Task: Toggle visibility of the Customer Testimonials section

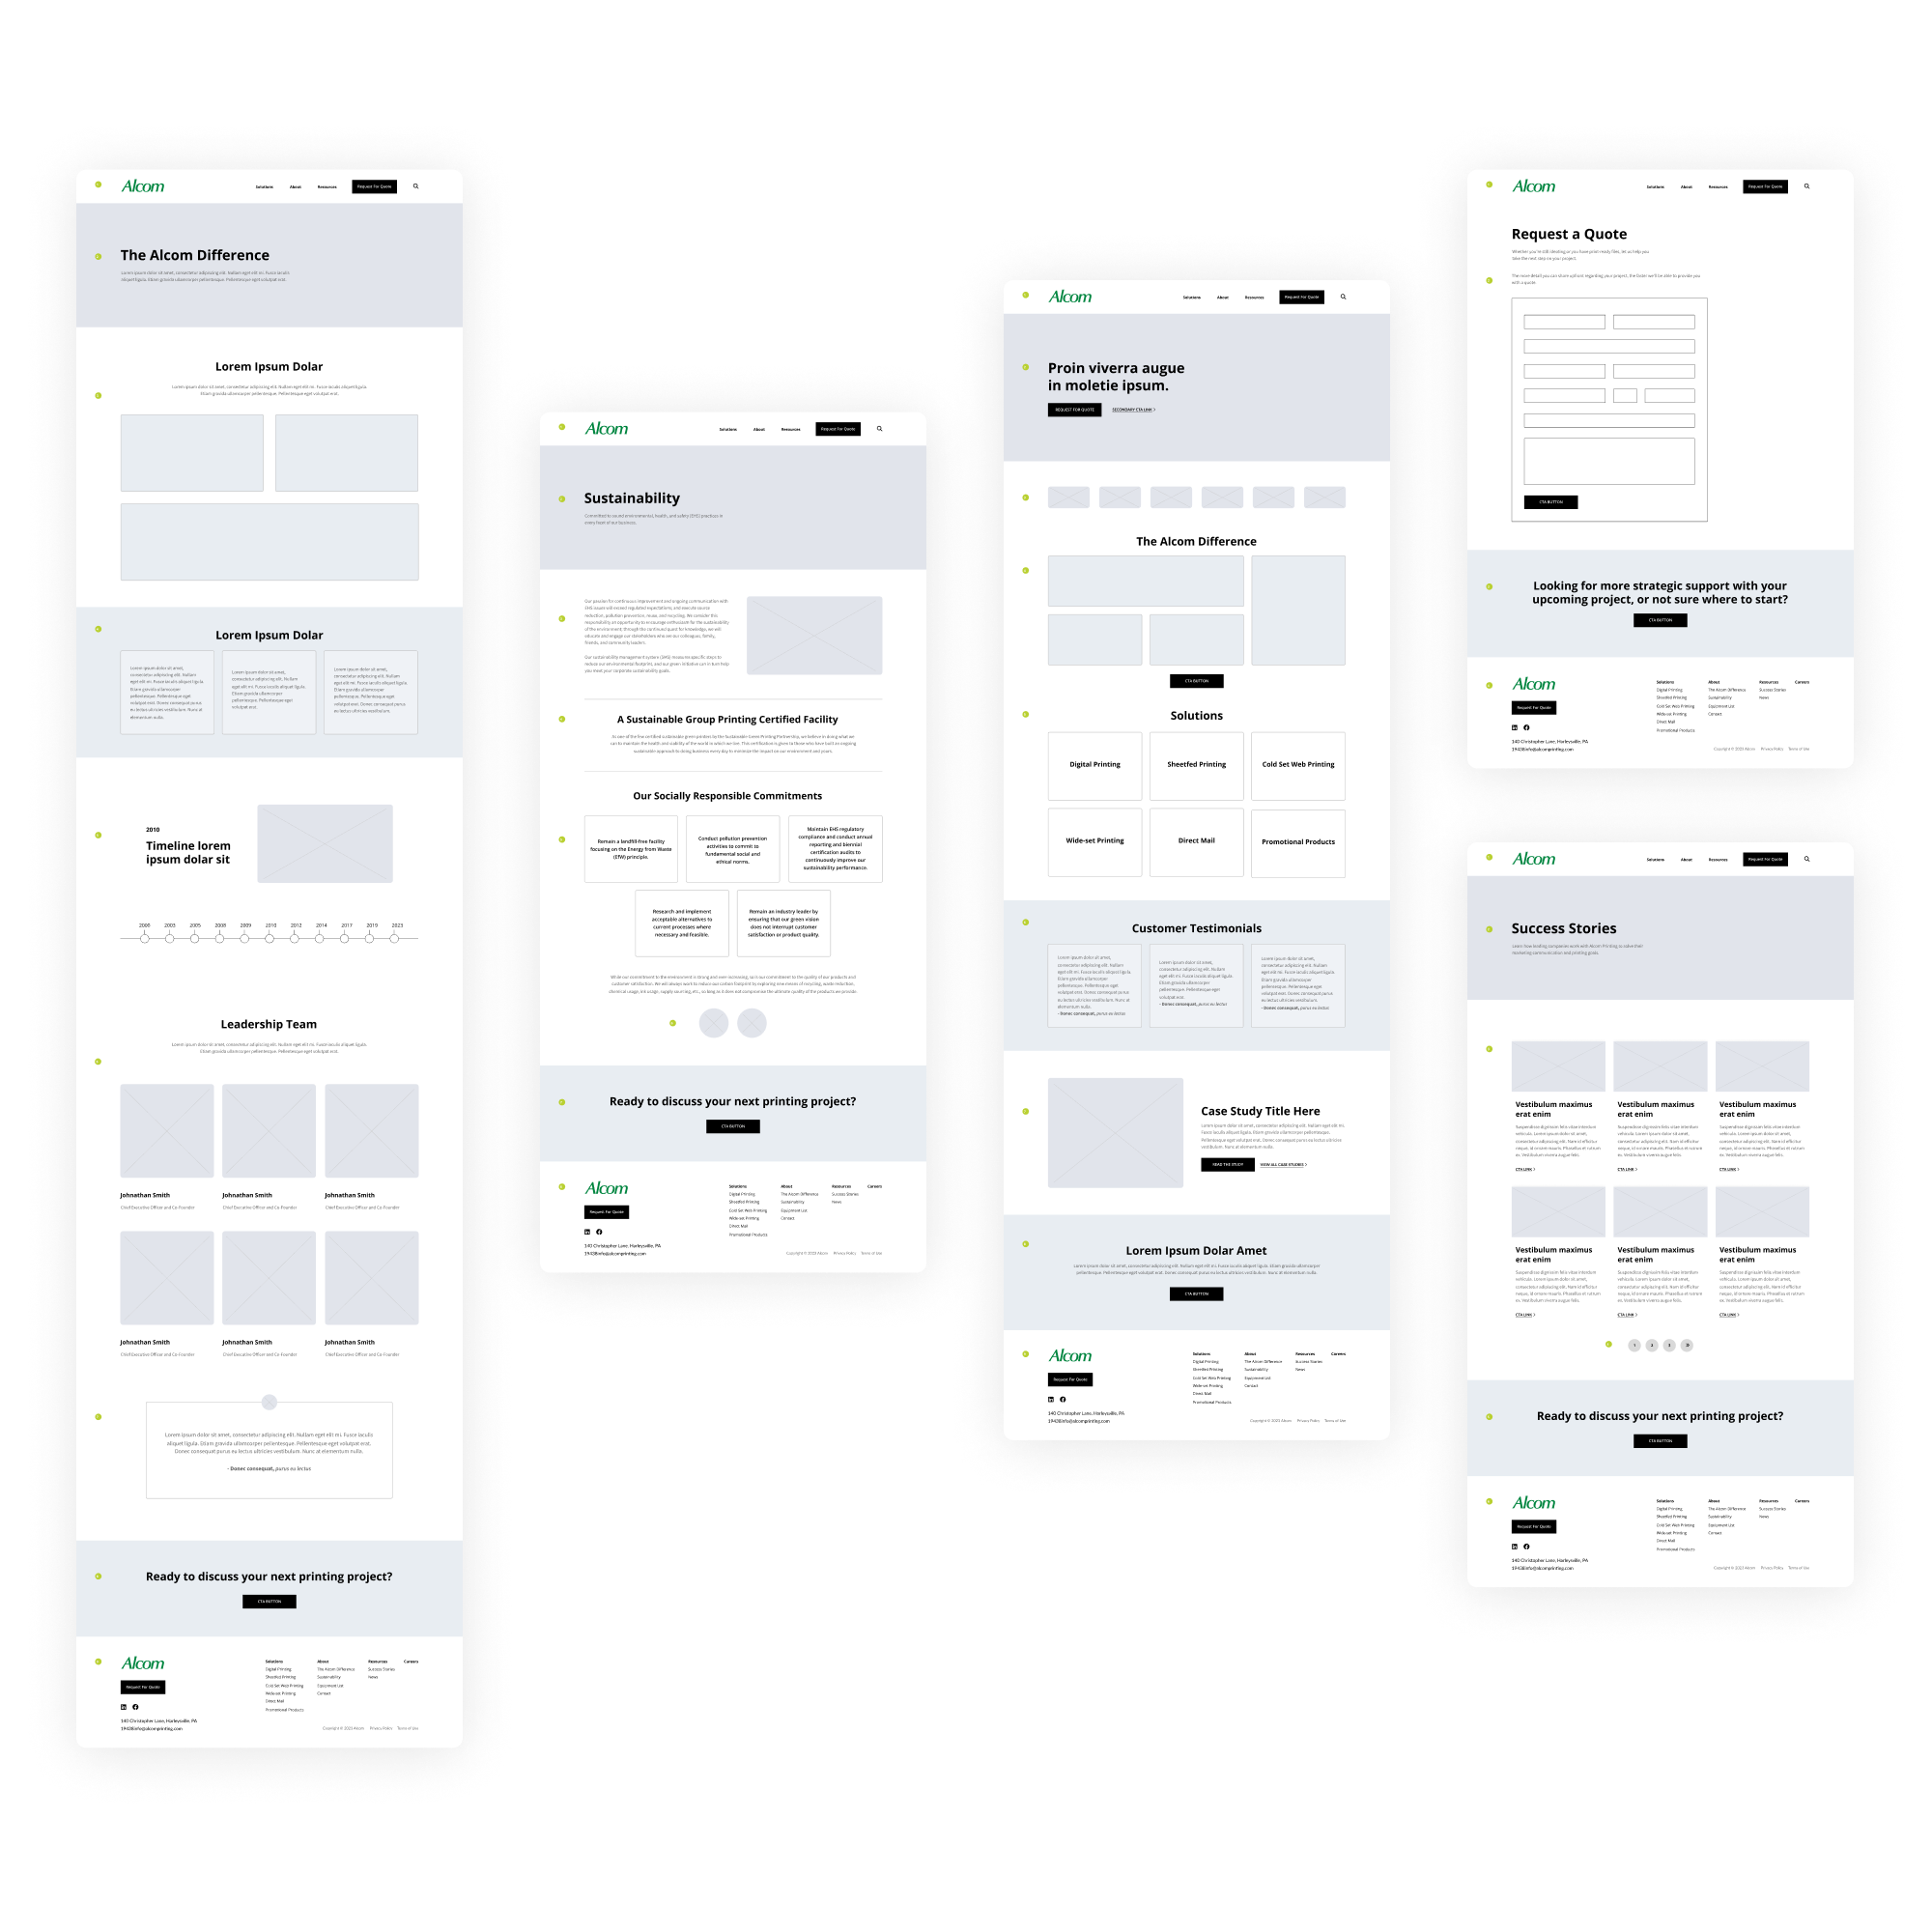Action: coord(1024,922)
